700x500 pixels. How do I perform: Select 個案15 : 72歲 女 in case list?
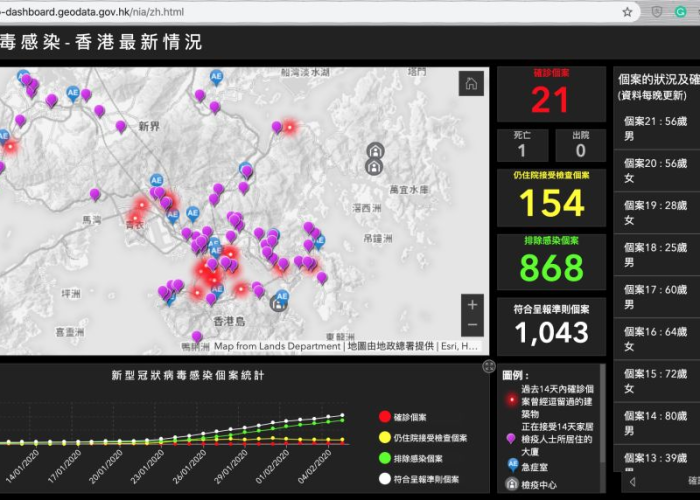(657, 381)
